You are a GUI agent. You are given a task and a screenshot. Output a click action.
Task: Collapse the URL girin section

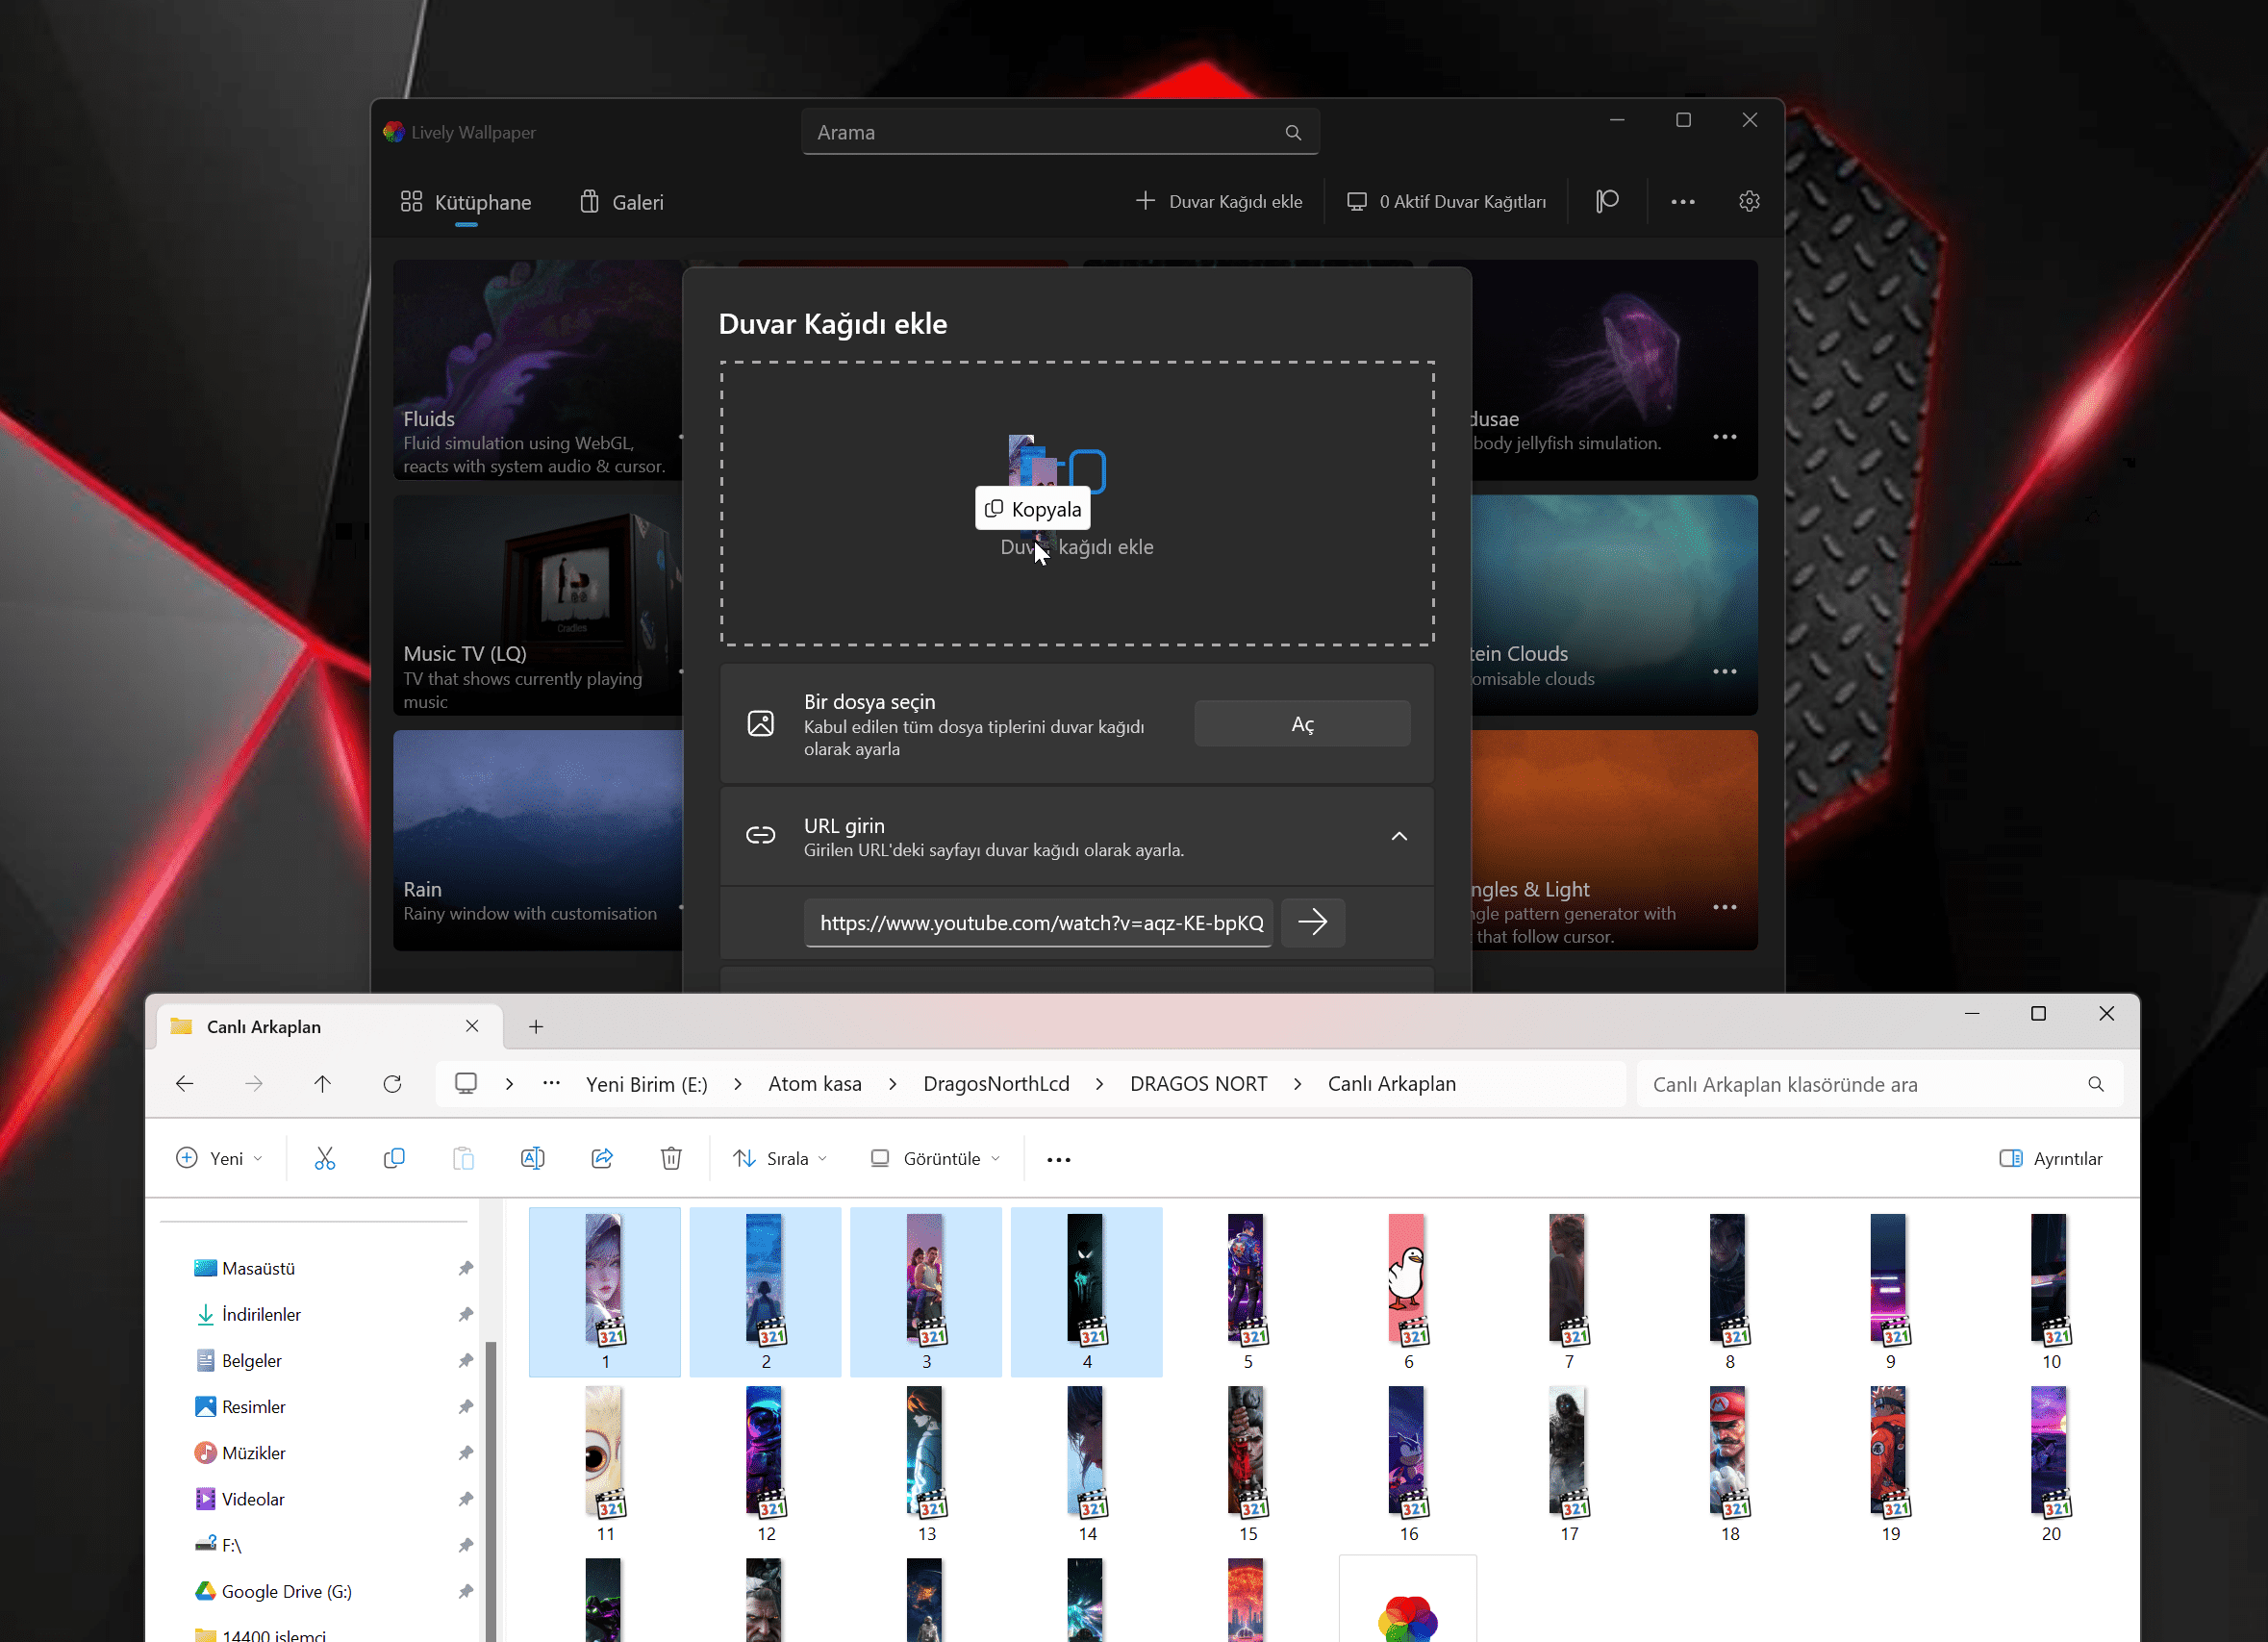(1399, 836)
